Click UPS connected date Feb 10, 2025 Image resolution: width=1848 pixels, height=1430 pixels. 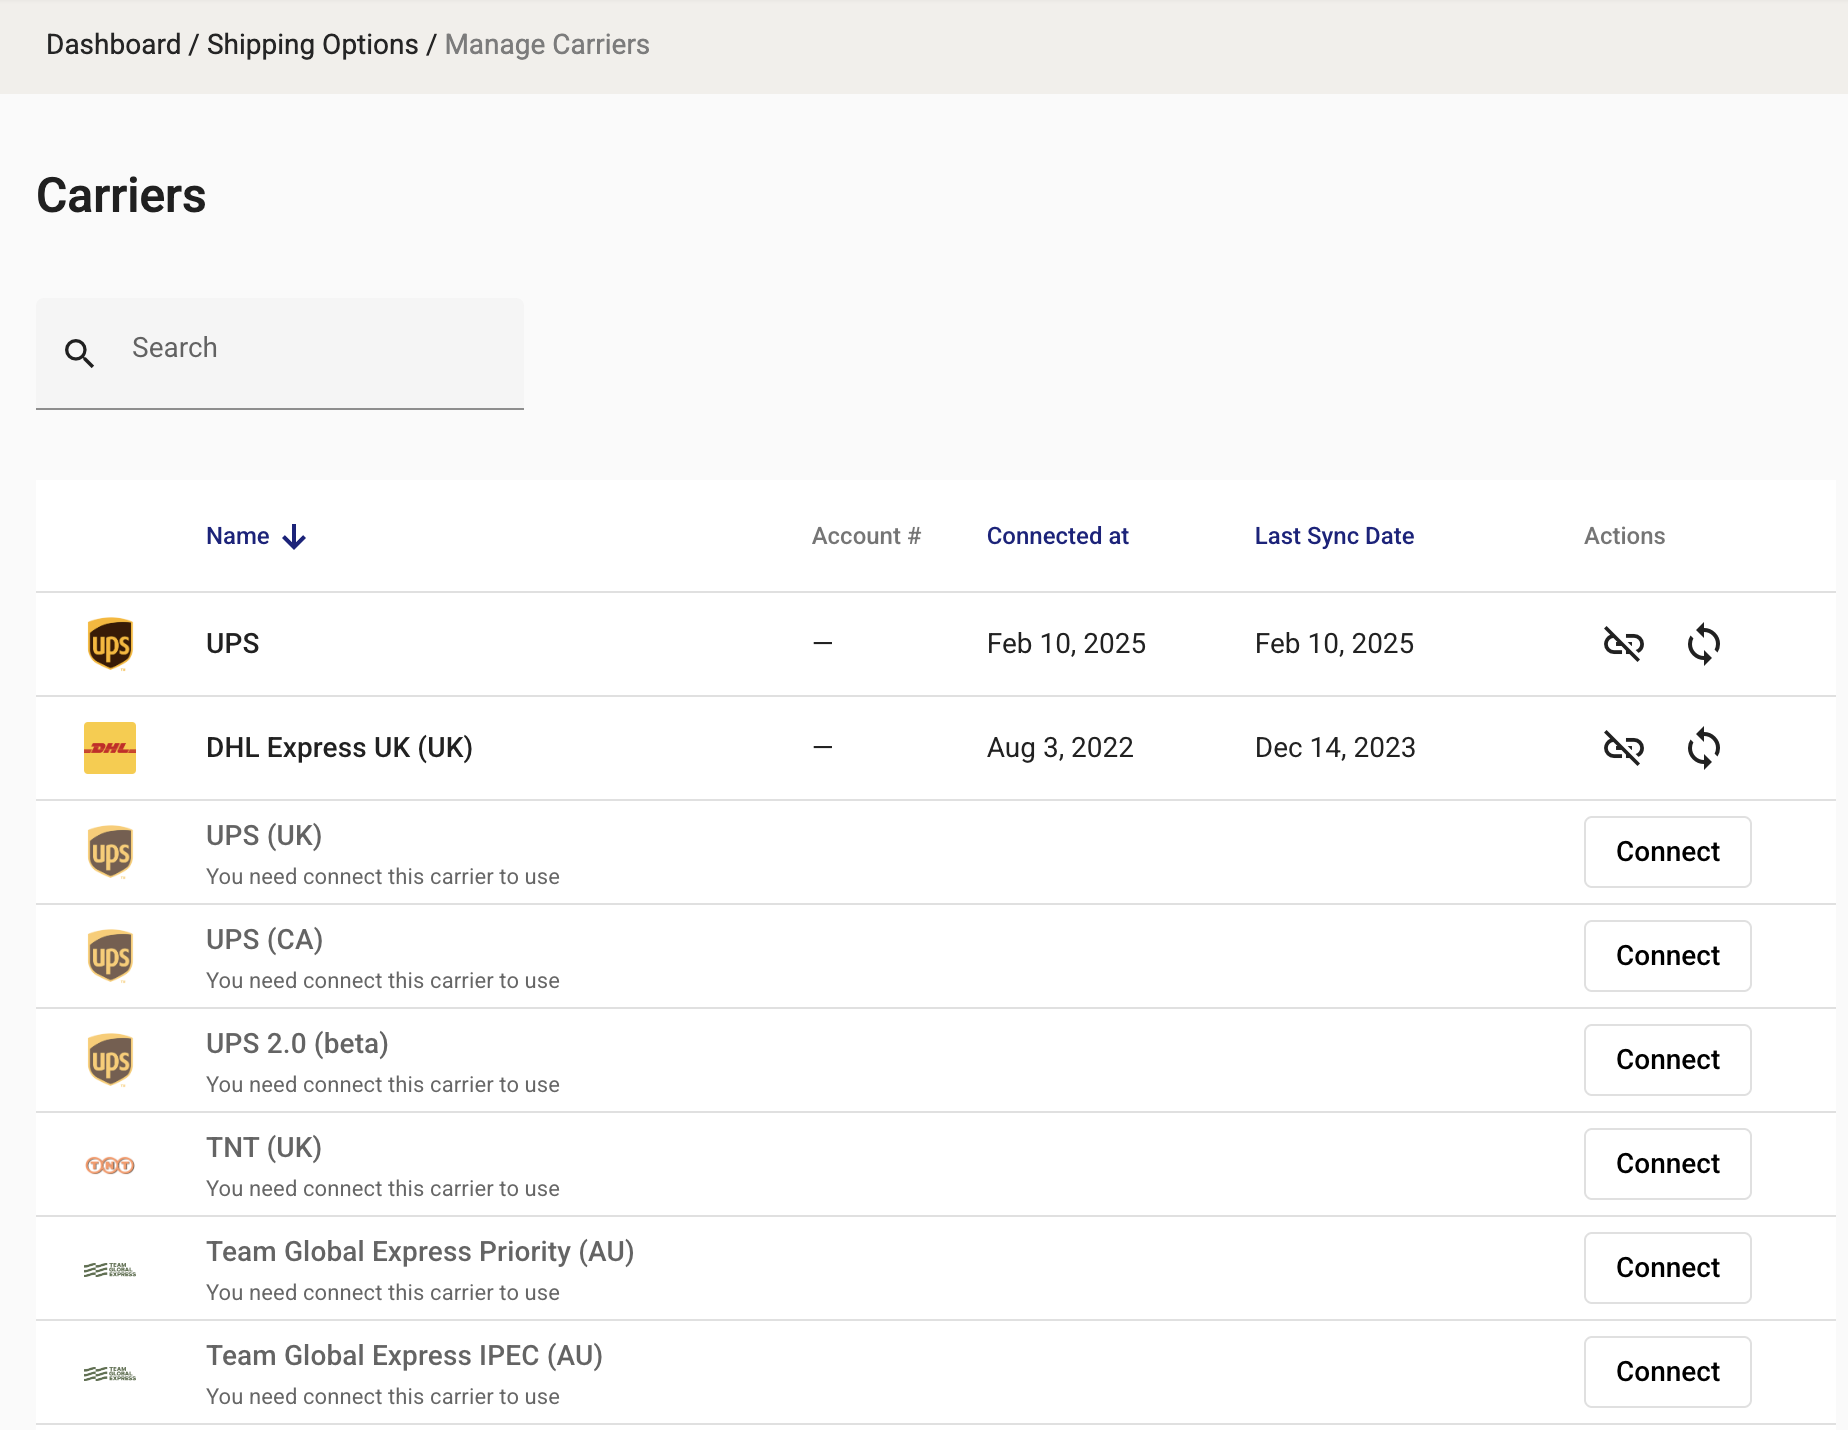click(1066, 644)
